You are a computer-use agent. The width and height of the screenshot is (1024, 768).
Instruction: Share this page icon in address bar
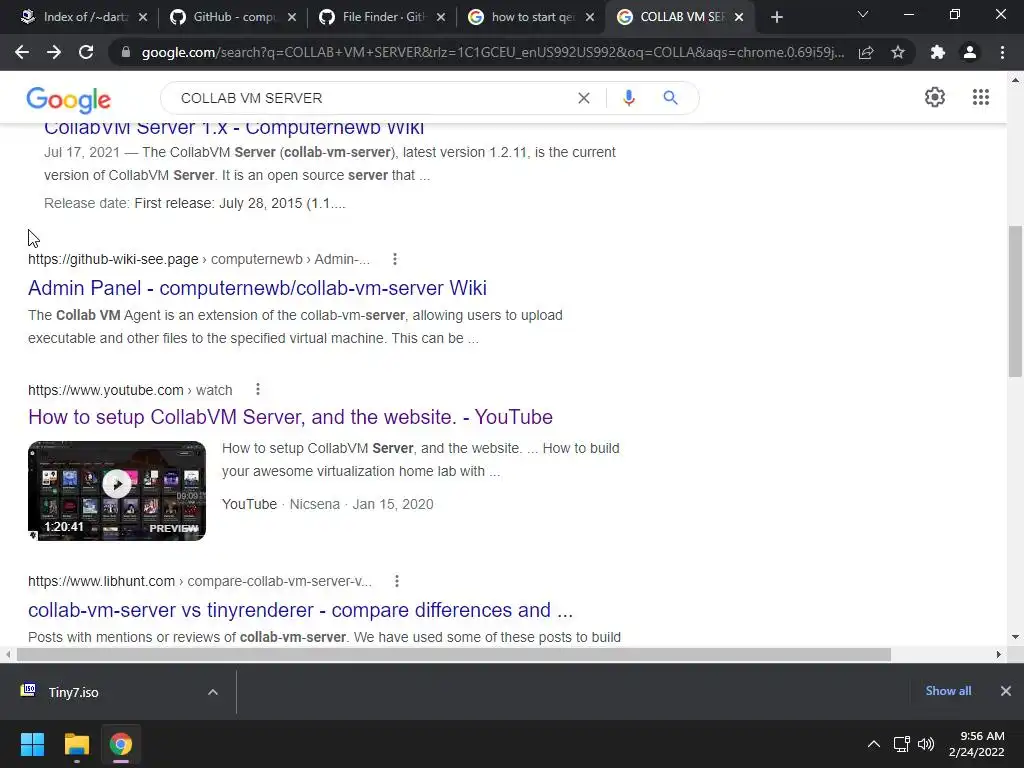point(866,52)
